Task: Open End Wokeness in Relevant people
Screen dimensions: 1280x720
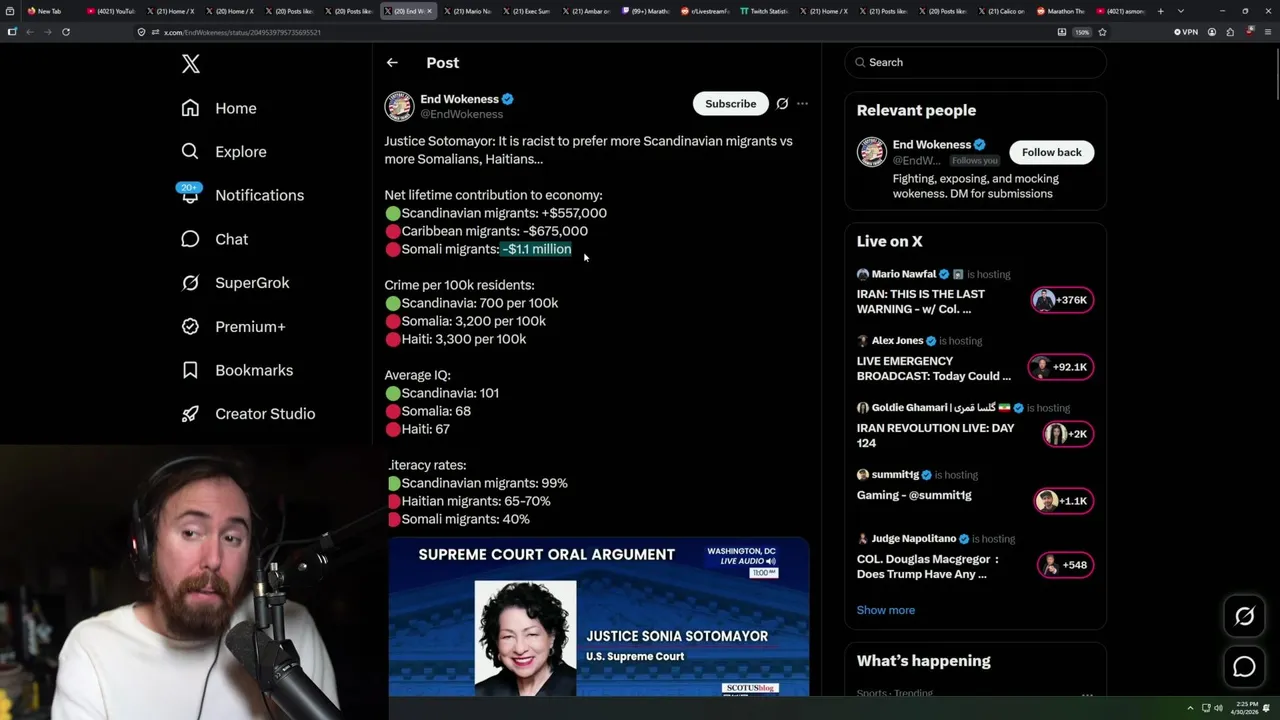Action: (931, 145)
